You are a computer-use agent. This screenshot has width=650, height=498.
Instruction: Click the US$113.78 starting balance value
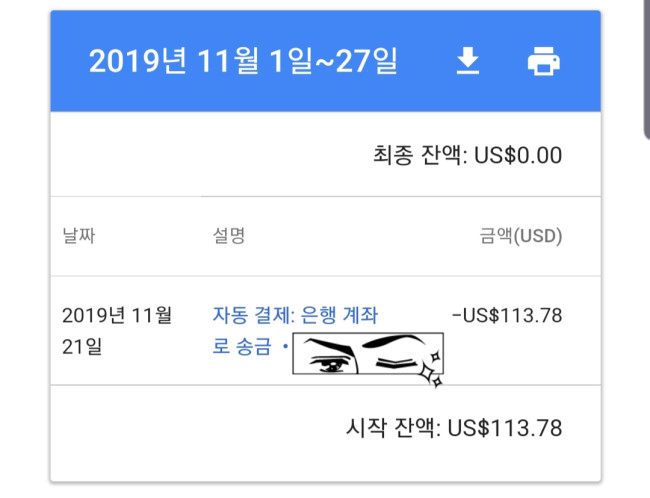pyautogui.click(x=504, y=428)
